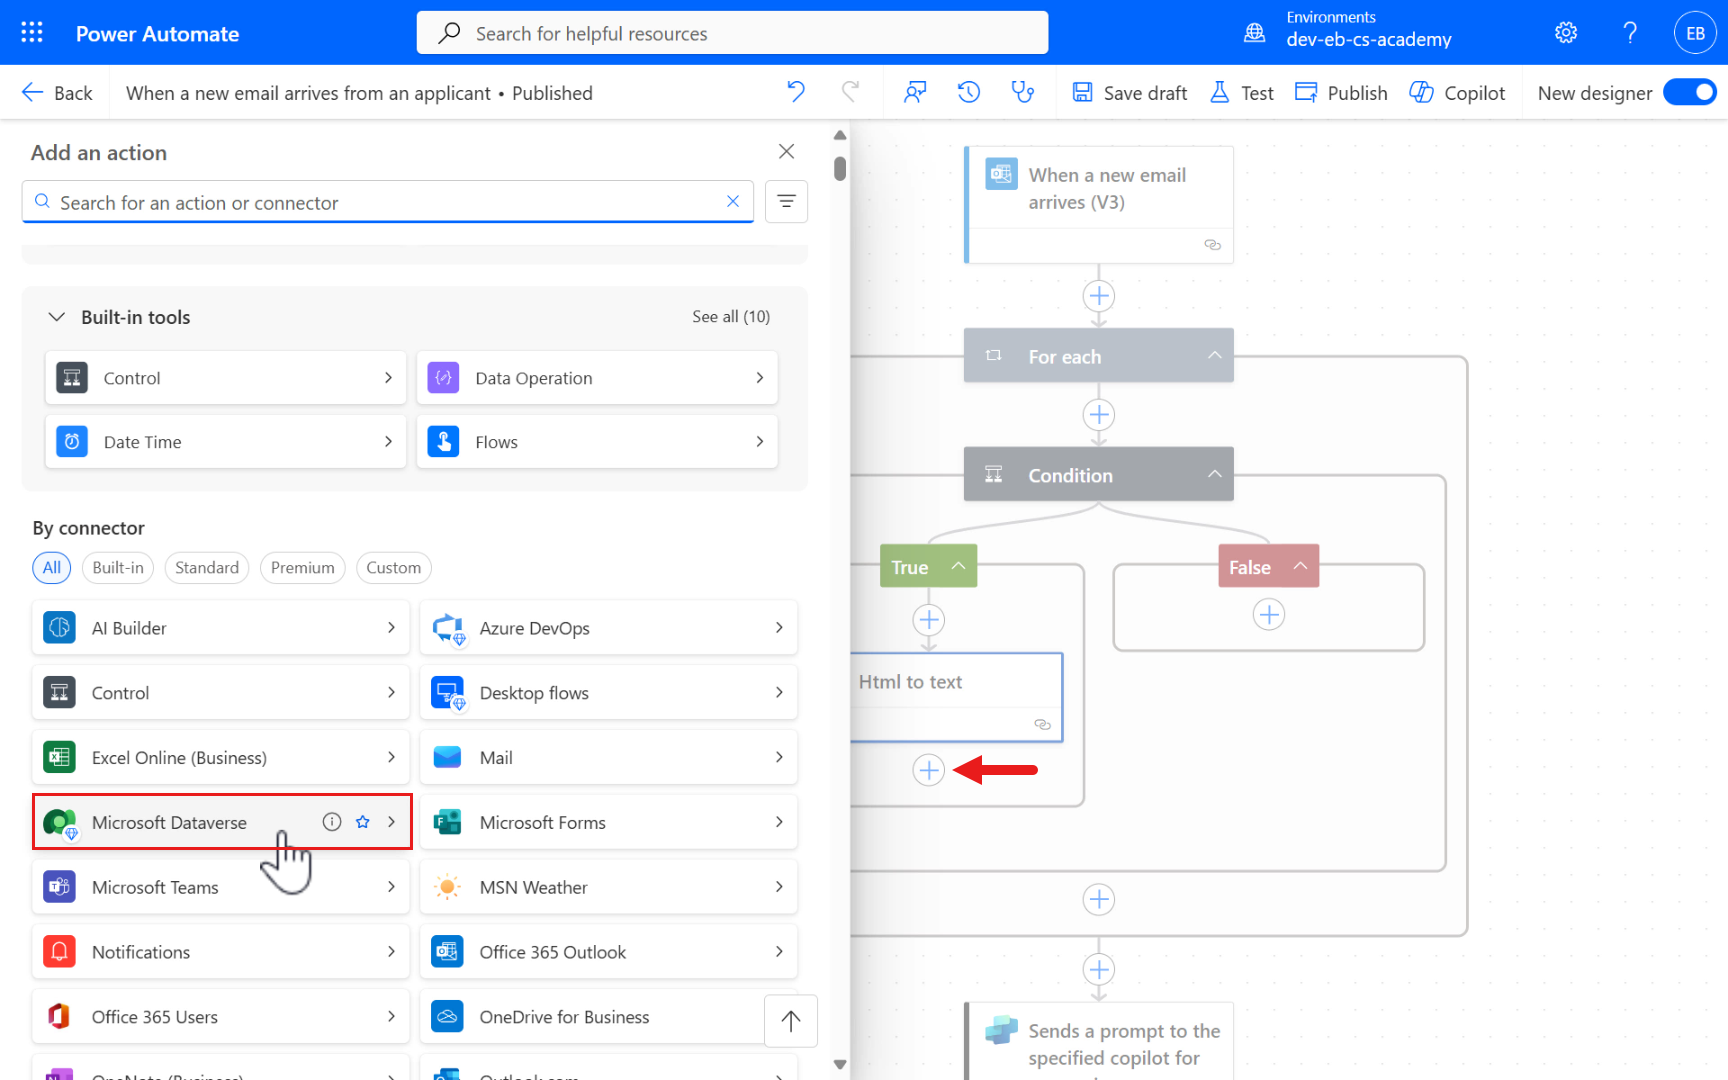Open settings gear icon

coord(1566,33)
